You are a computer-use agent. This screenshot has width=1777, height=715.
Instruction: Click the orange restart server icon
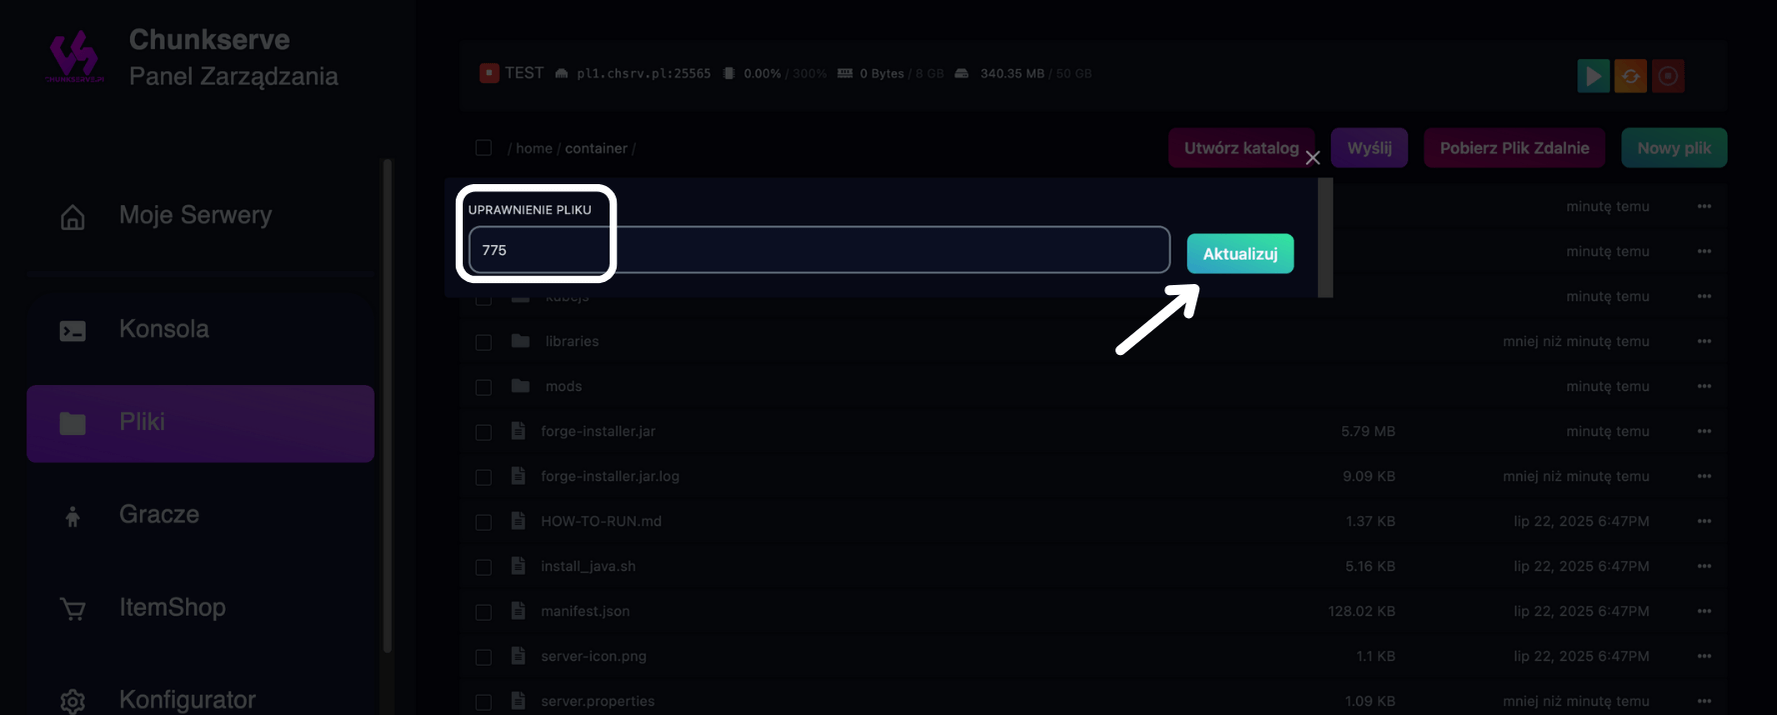tap(1630, 76)
